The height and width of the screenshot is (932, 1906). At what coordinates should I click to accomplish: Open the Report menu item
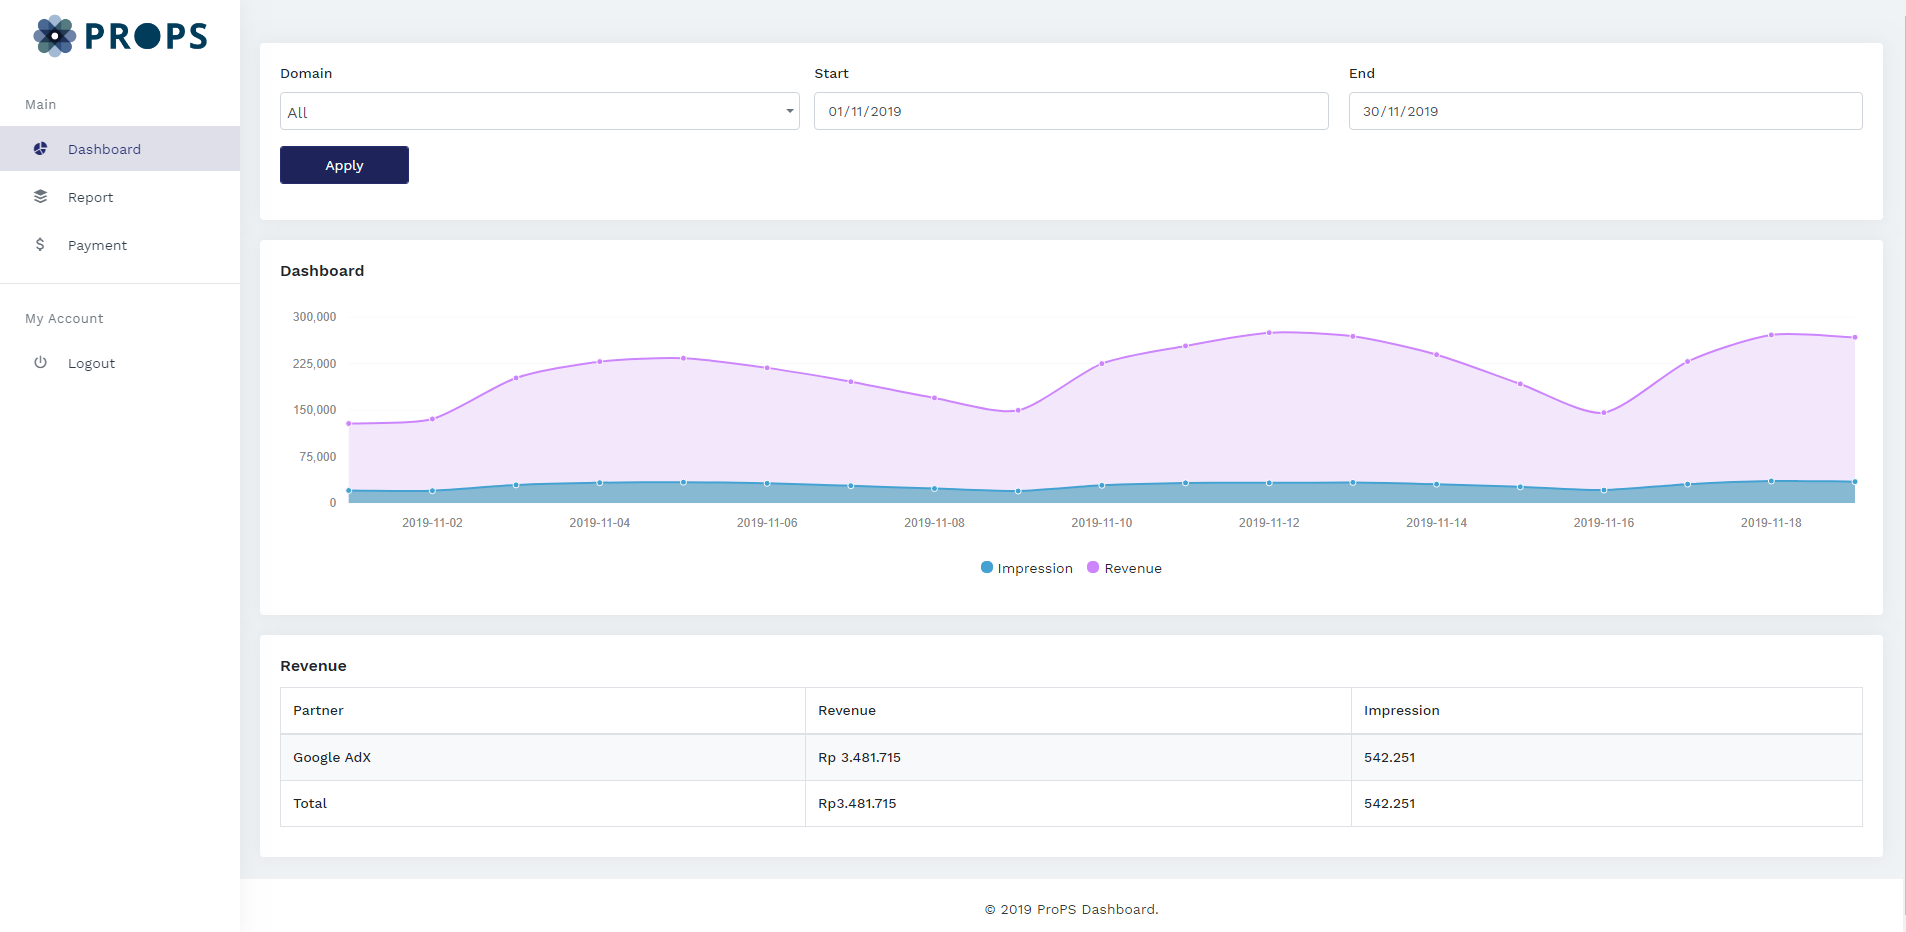[x=120, y=197]
